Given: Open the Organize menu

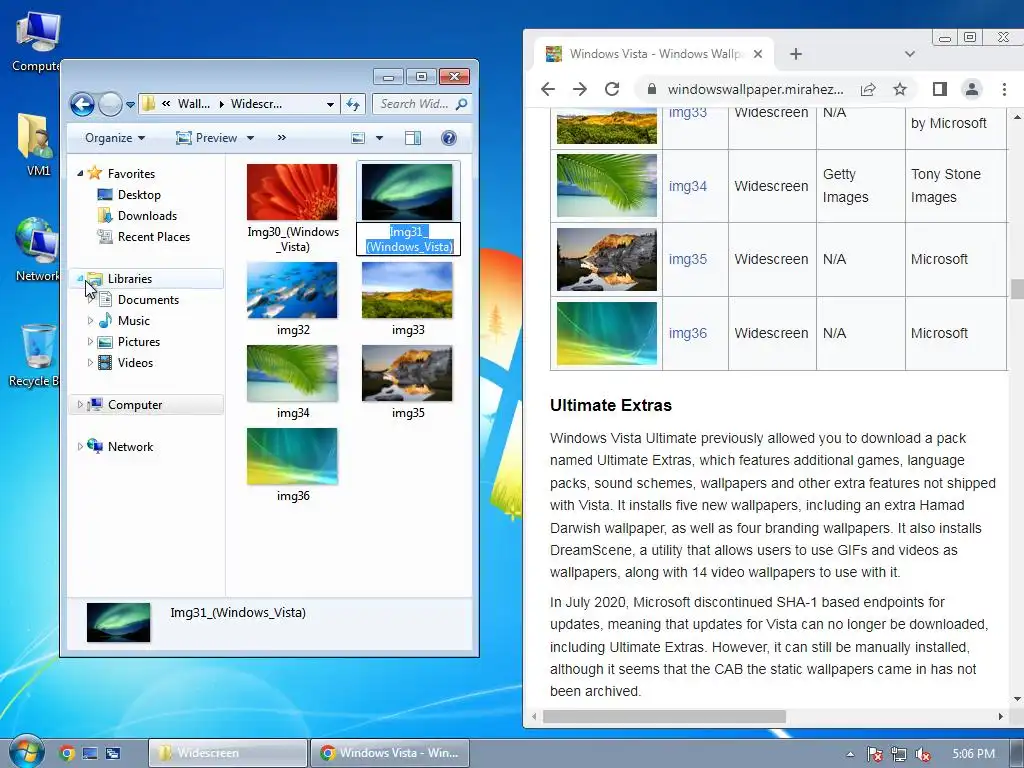Looking at the screenshot, I should [115, 138].
